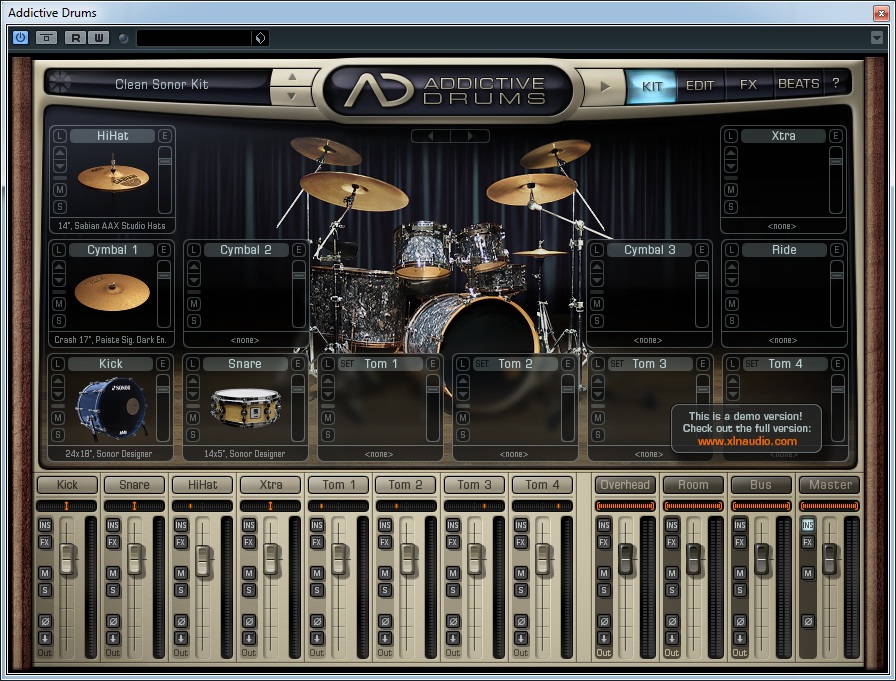Adjust the HiHat channel pan control
The width and height of the screenshot is (896, 681).
pyautogui.click(x=202, y=506)
